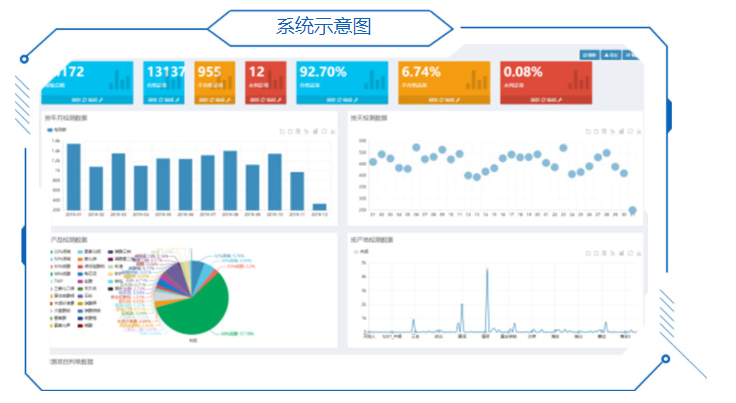Switch the daily scatter chart to line type icon
The image size is (736, 403).
(x=613, y=131)
